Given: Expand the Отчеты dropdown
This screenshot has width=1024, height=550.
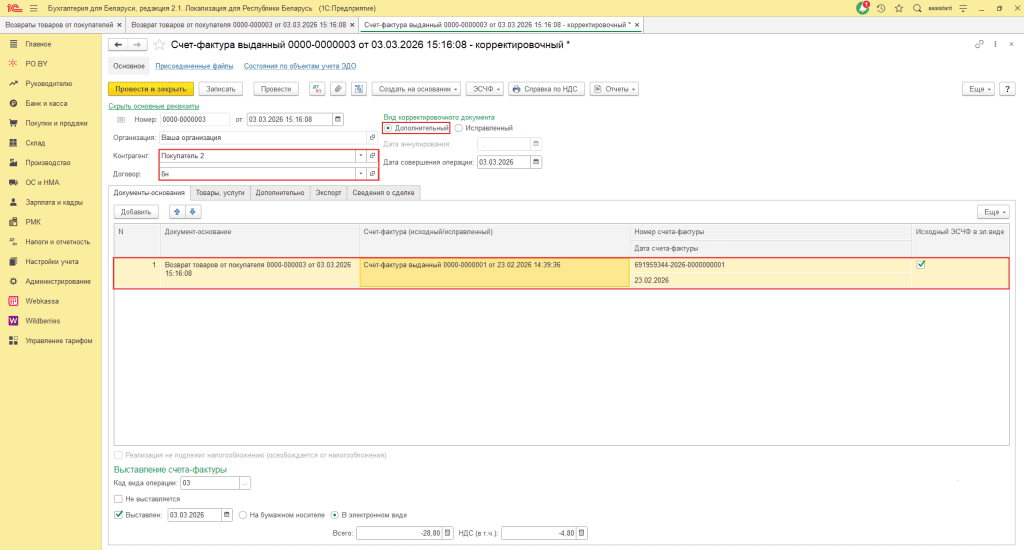Looking at the screenshot, I should click(x=613, y=89).
